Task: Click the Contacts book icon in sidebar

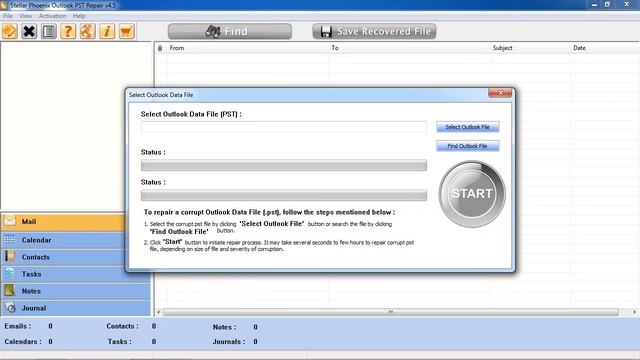Action: click(x=10, y=256)
